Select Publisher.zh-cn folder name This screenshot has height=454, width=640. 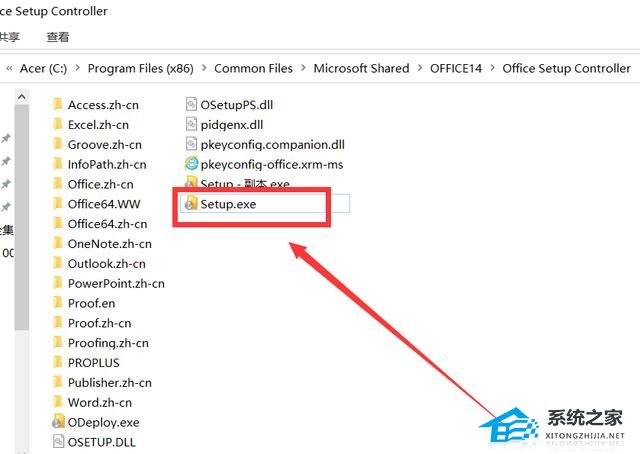pos(110,383)
